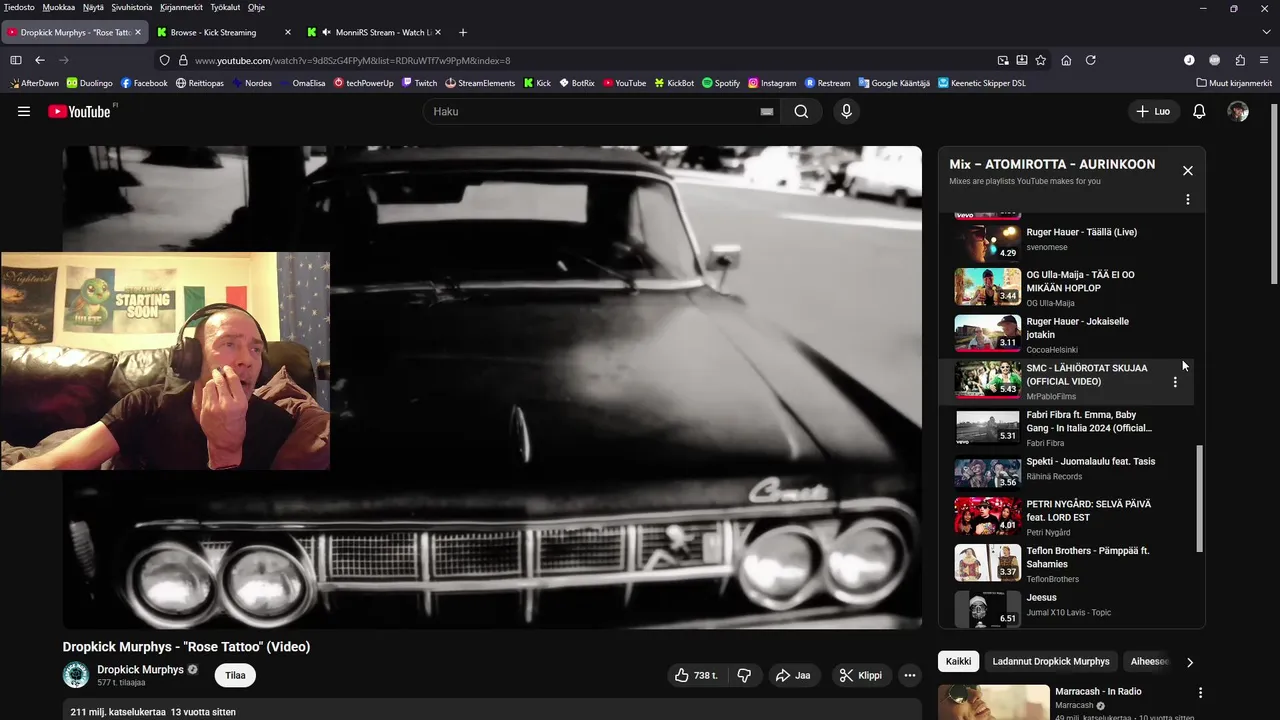Open a new browser tab
Screen dimensions: 1280x720
tap(462, 32)
